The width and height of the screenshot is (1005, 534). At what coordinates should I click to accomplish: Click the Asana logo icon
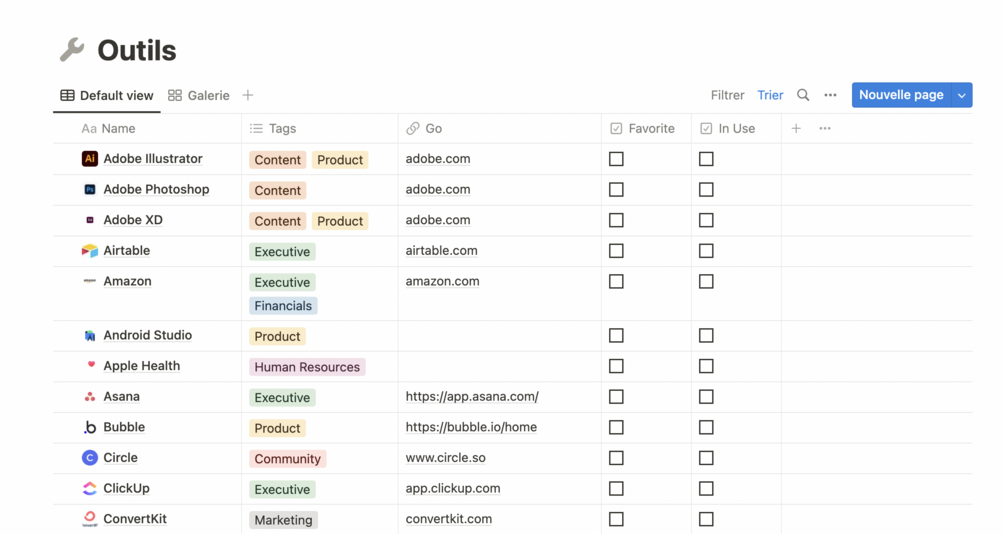tap(90, 397)
